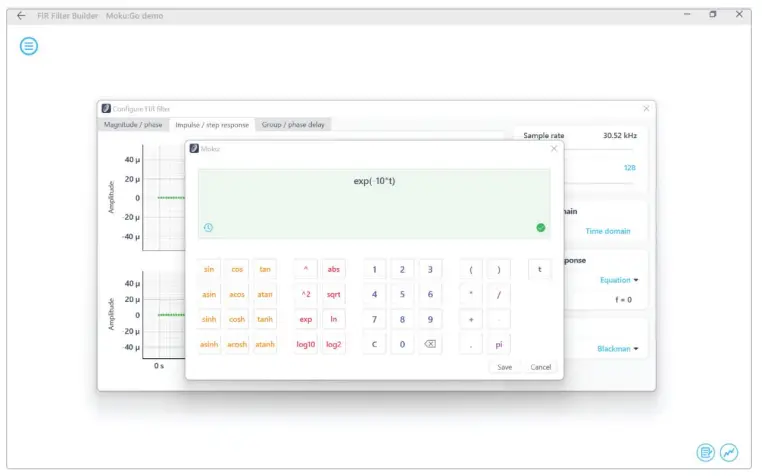Click the divide / operator key
The image size is (762, 476).
499,294
